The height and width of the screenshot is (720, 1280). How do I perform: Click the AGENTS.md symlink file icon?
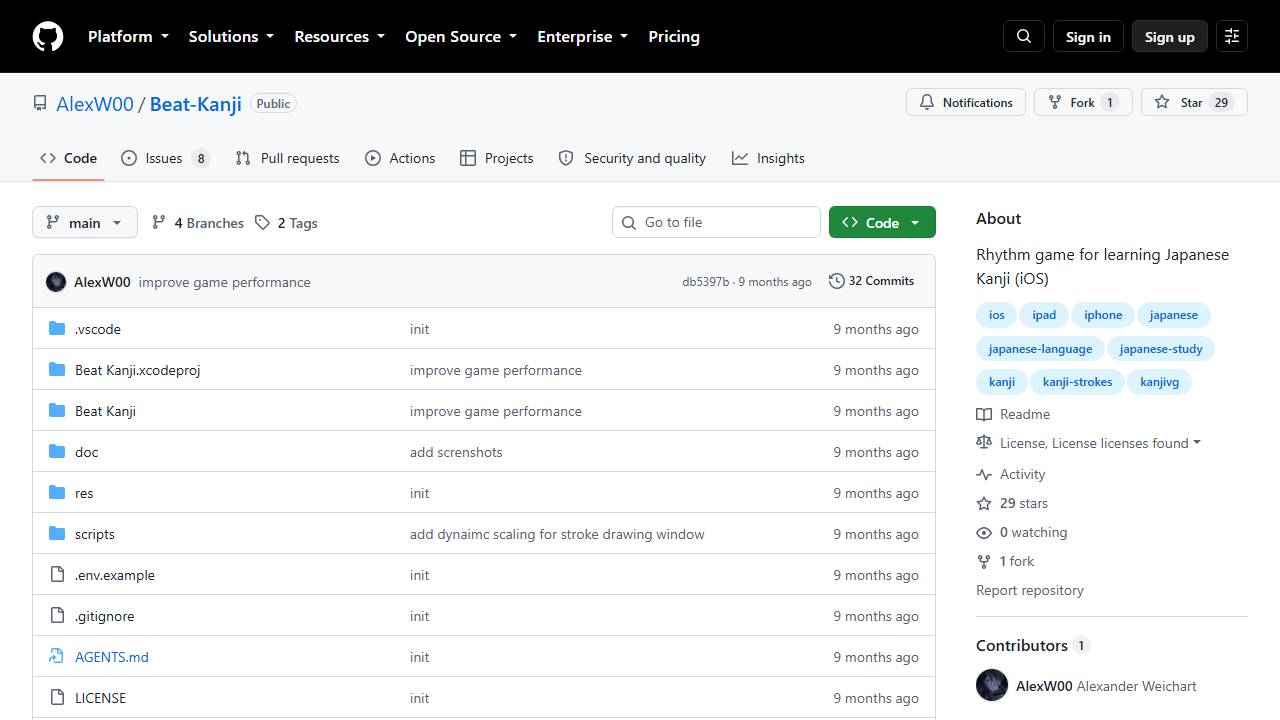click(x=57, y=657)
